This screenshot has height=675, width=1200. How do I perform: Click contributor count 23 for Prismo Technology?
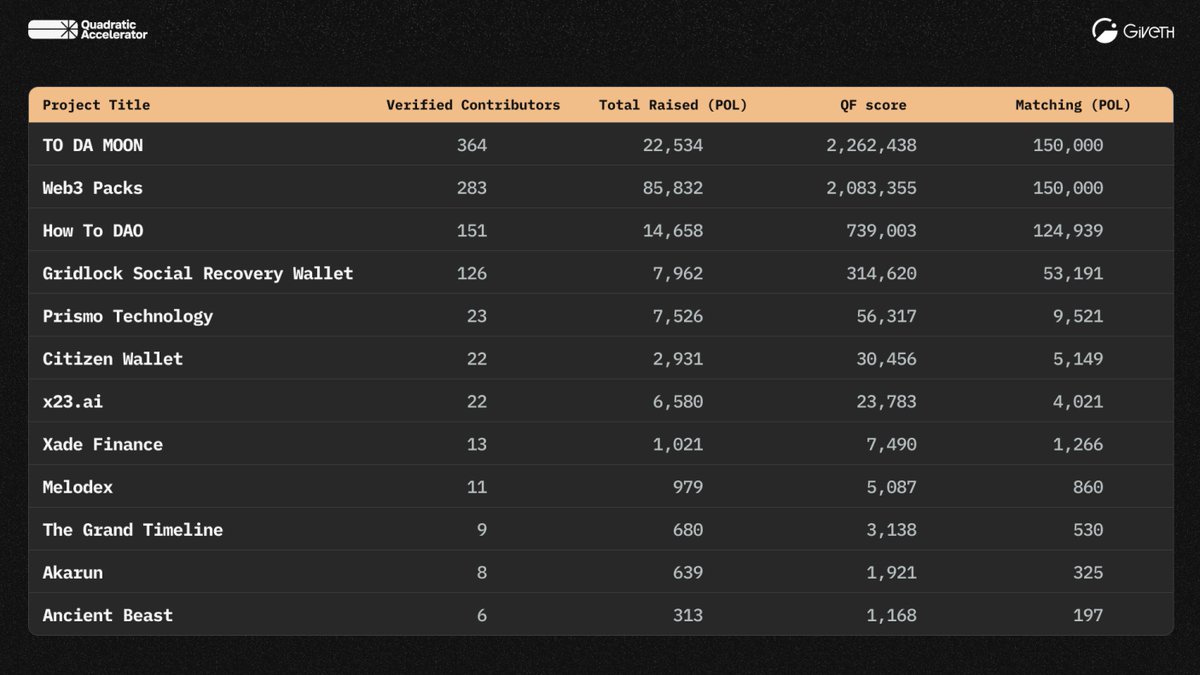coord(477,316)
